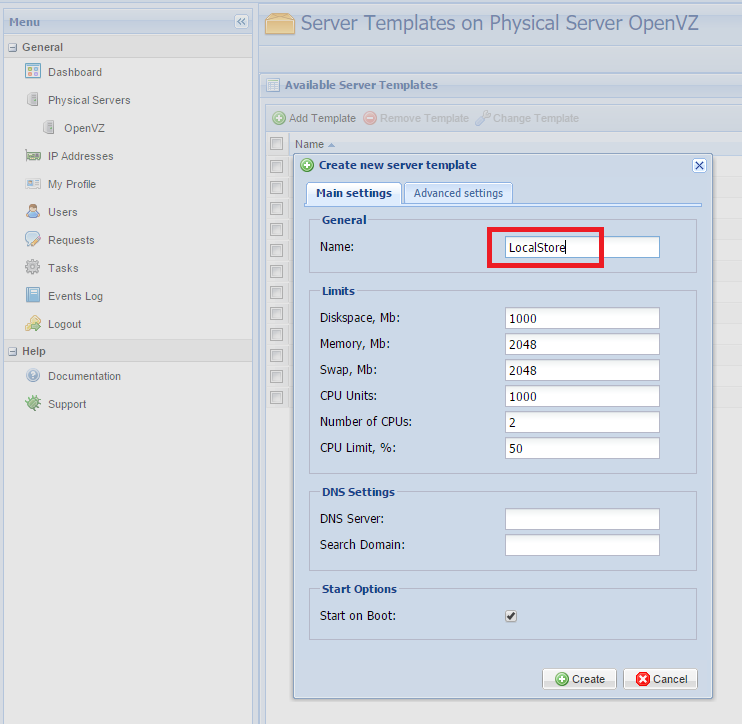742x724 pixels.
Task: Click the Name input field
Action: click(x=582, y=247)
